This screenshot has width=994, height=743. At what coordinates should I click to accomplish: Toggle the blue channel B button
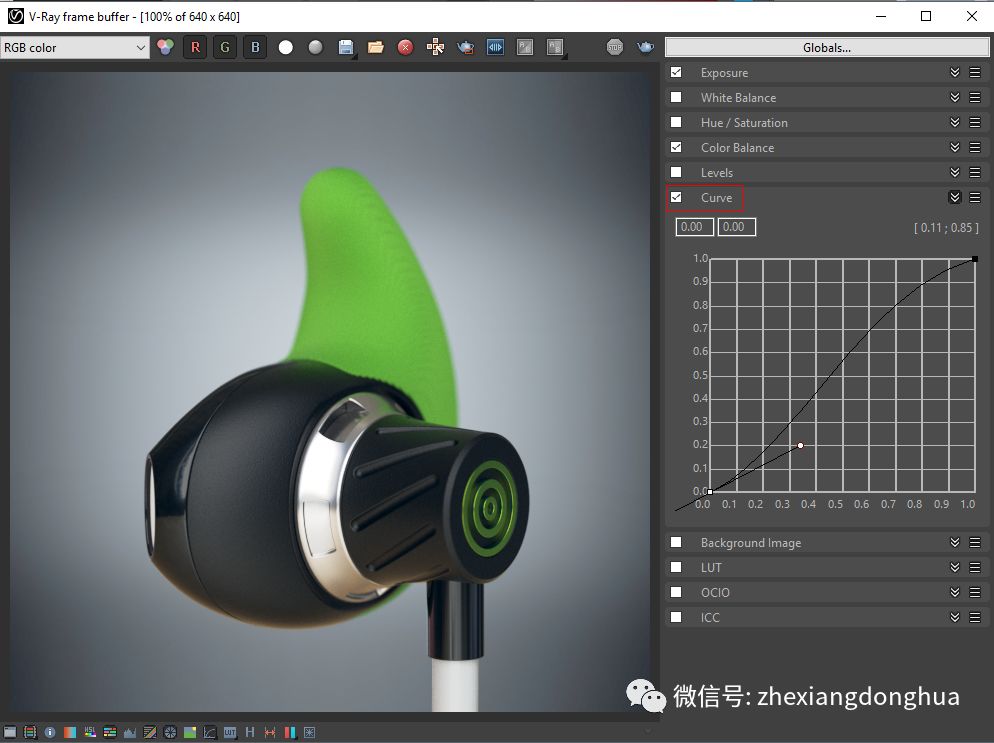(255, 48)
